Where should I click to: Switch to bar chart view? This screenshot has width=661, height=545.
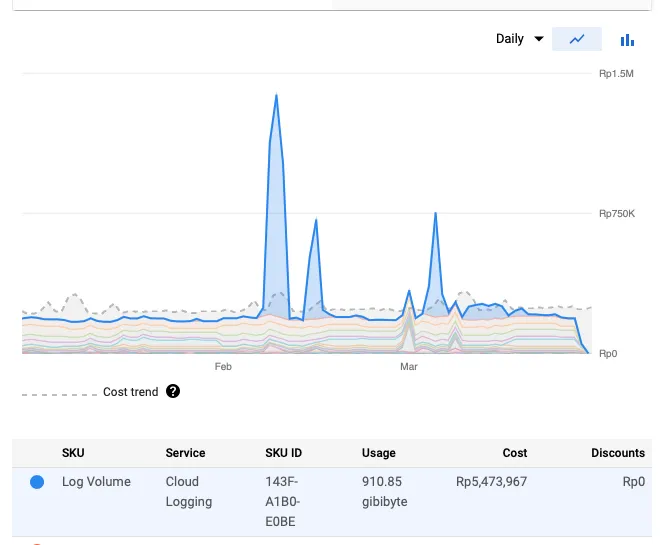point(627,40)
